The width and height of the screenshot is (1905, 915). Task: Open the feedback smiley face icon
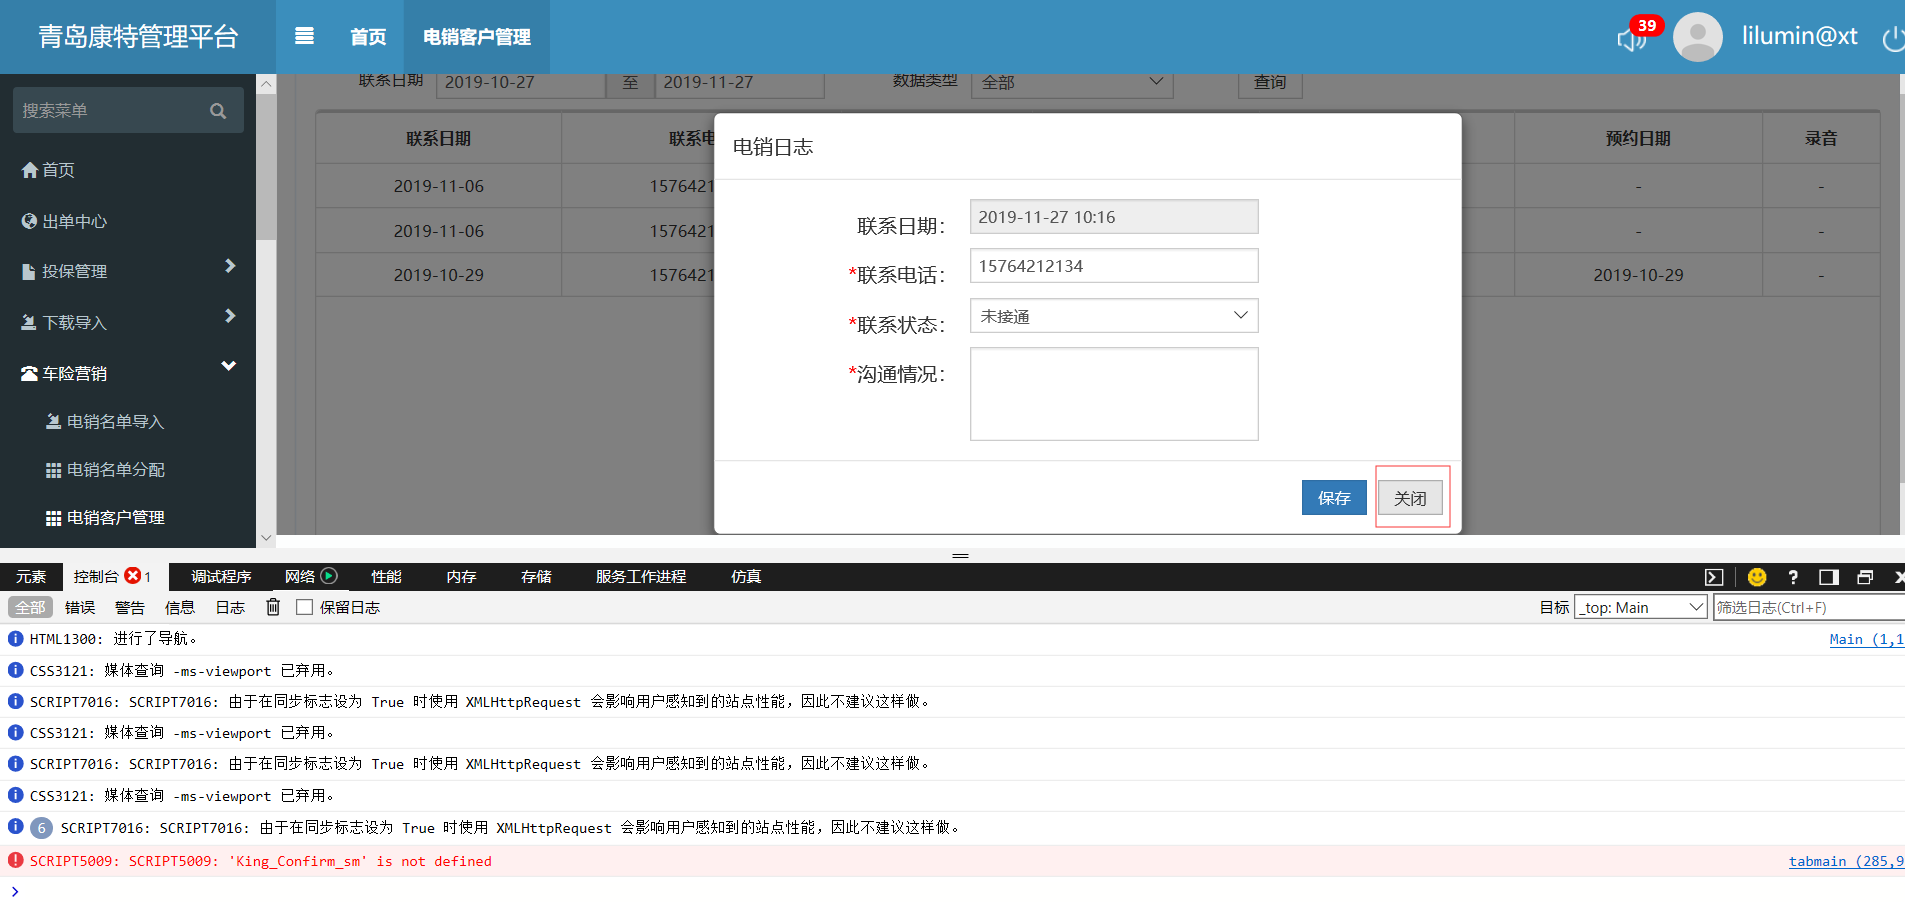pyautogui.click(x=1756, y=577)
